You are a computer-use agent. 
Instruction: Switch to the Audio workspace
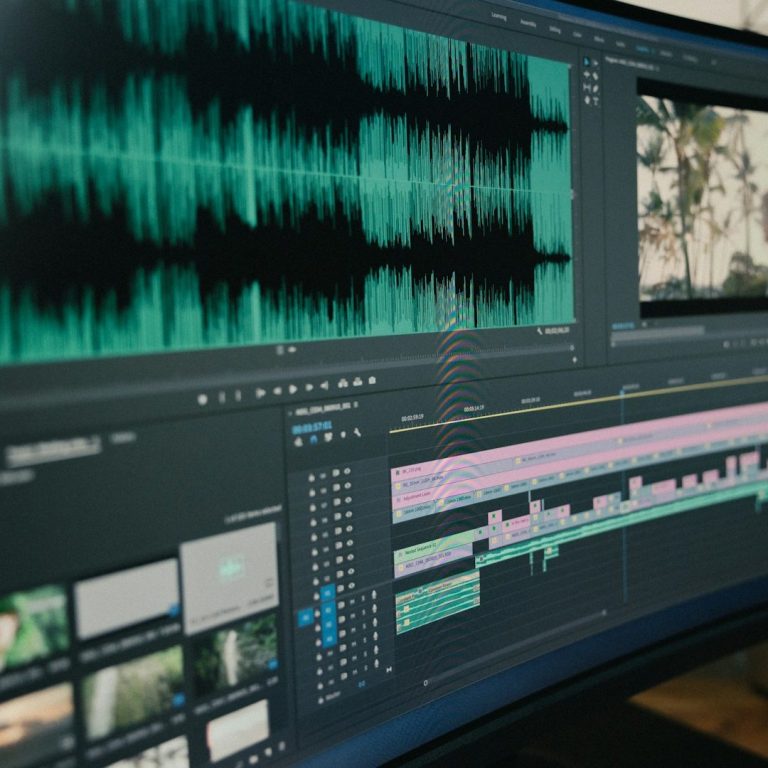point(620,44)
